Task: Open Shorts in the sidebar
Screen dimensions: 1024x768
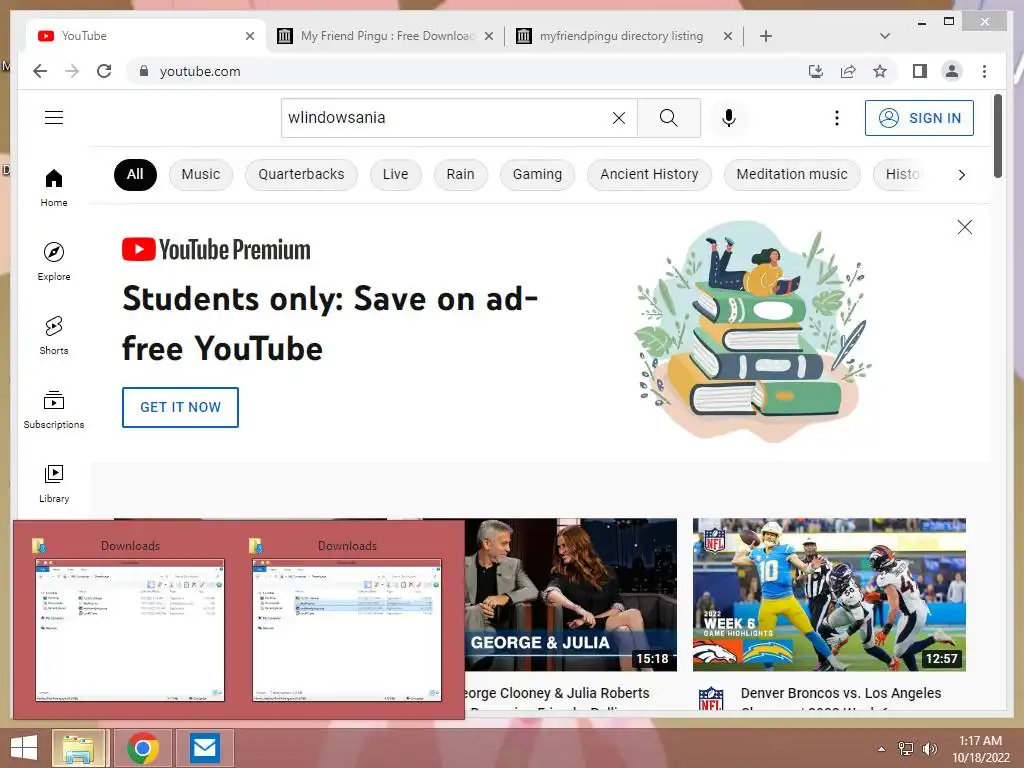Action: [x=54, y=336]
